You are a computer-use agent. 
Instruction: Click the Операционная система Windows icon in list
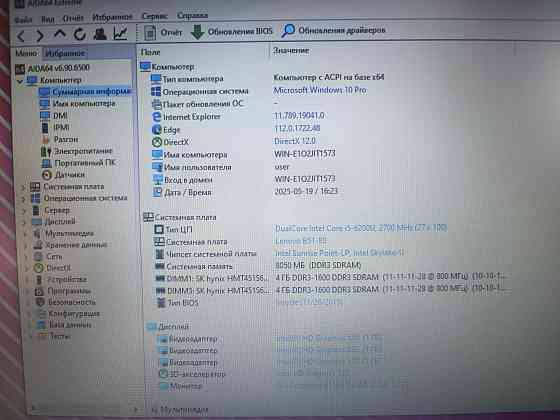coord(156,91)
